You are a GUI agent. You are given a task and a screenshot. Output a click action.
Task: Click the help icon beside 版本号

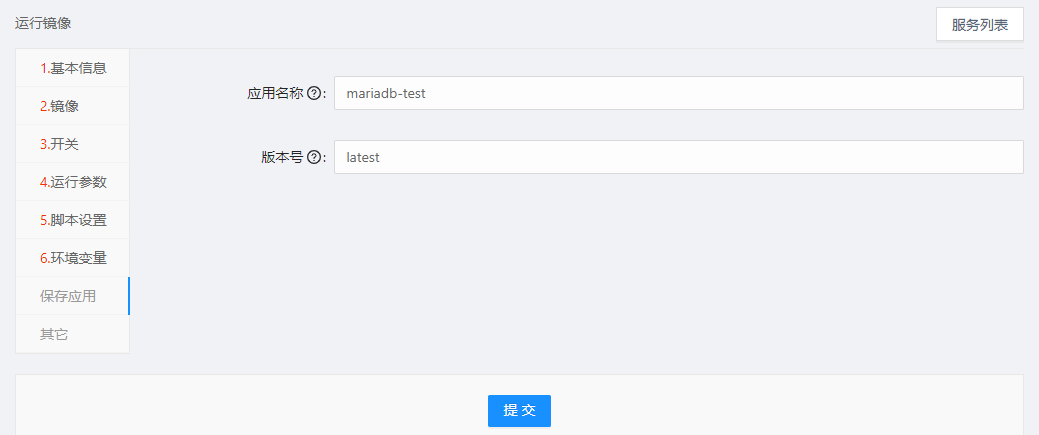click(314, 157)
